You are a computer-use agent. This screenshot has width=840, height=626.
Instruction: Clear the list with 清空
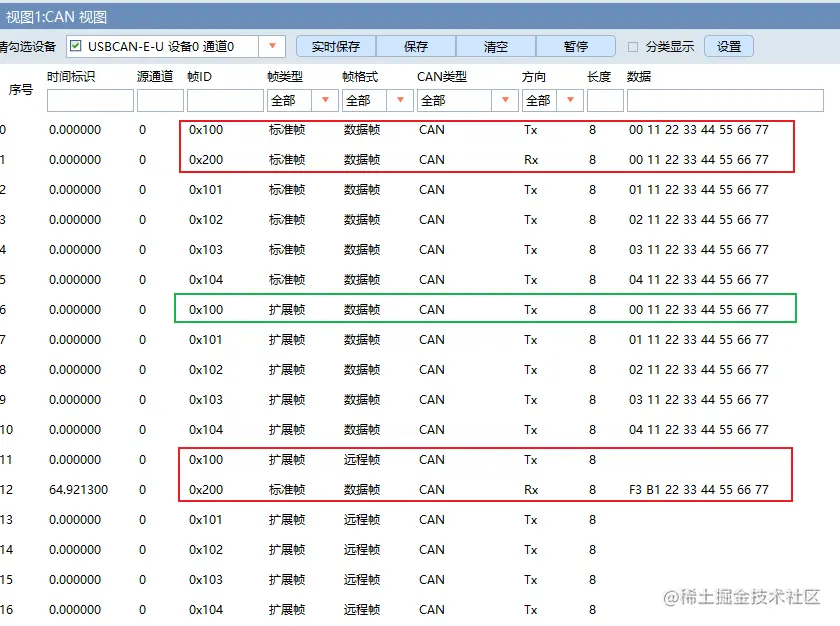pyautogui.click(x=496, y=47)
